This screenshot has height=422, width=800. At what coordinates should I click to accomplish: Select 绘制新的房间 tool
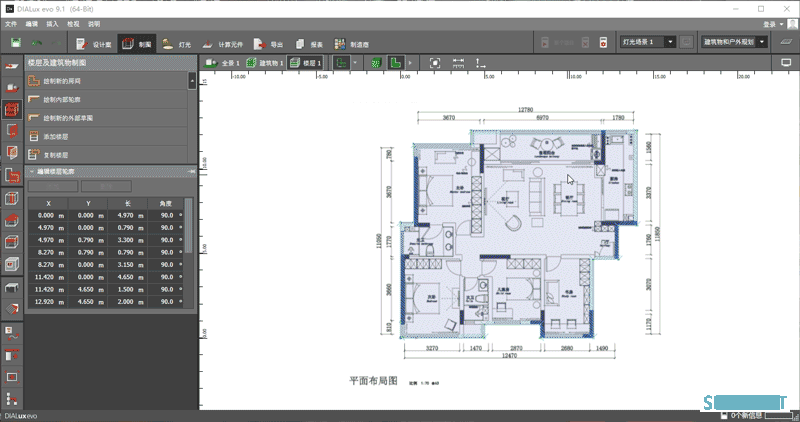pyautogui.click(x=107, y=81)
